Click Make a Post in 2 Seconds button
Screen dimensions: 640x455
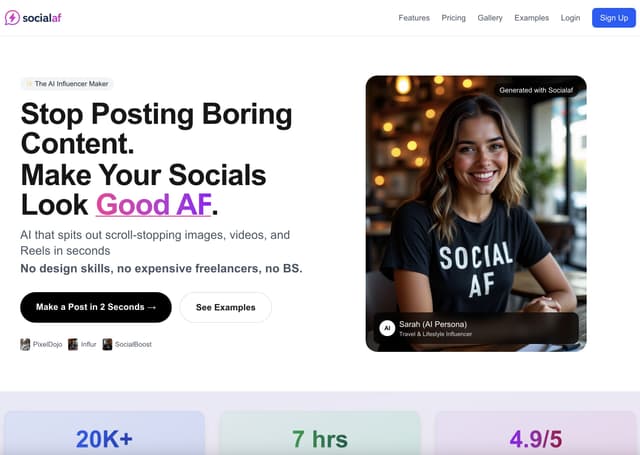[x=96, y=307]
